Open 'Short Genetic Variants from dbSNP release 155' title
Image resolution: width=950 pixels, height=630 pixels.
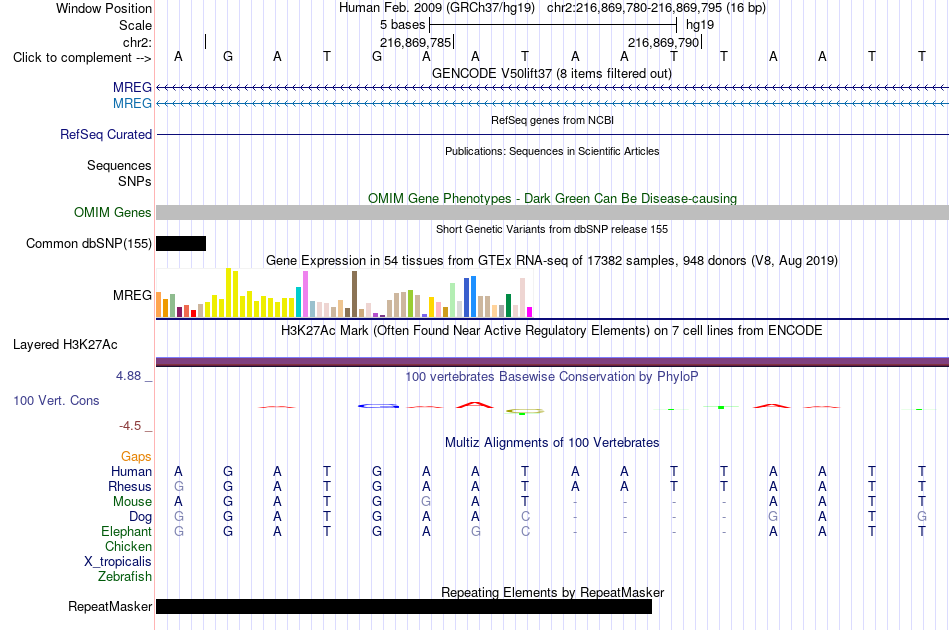[x=552, y=229]
